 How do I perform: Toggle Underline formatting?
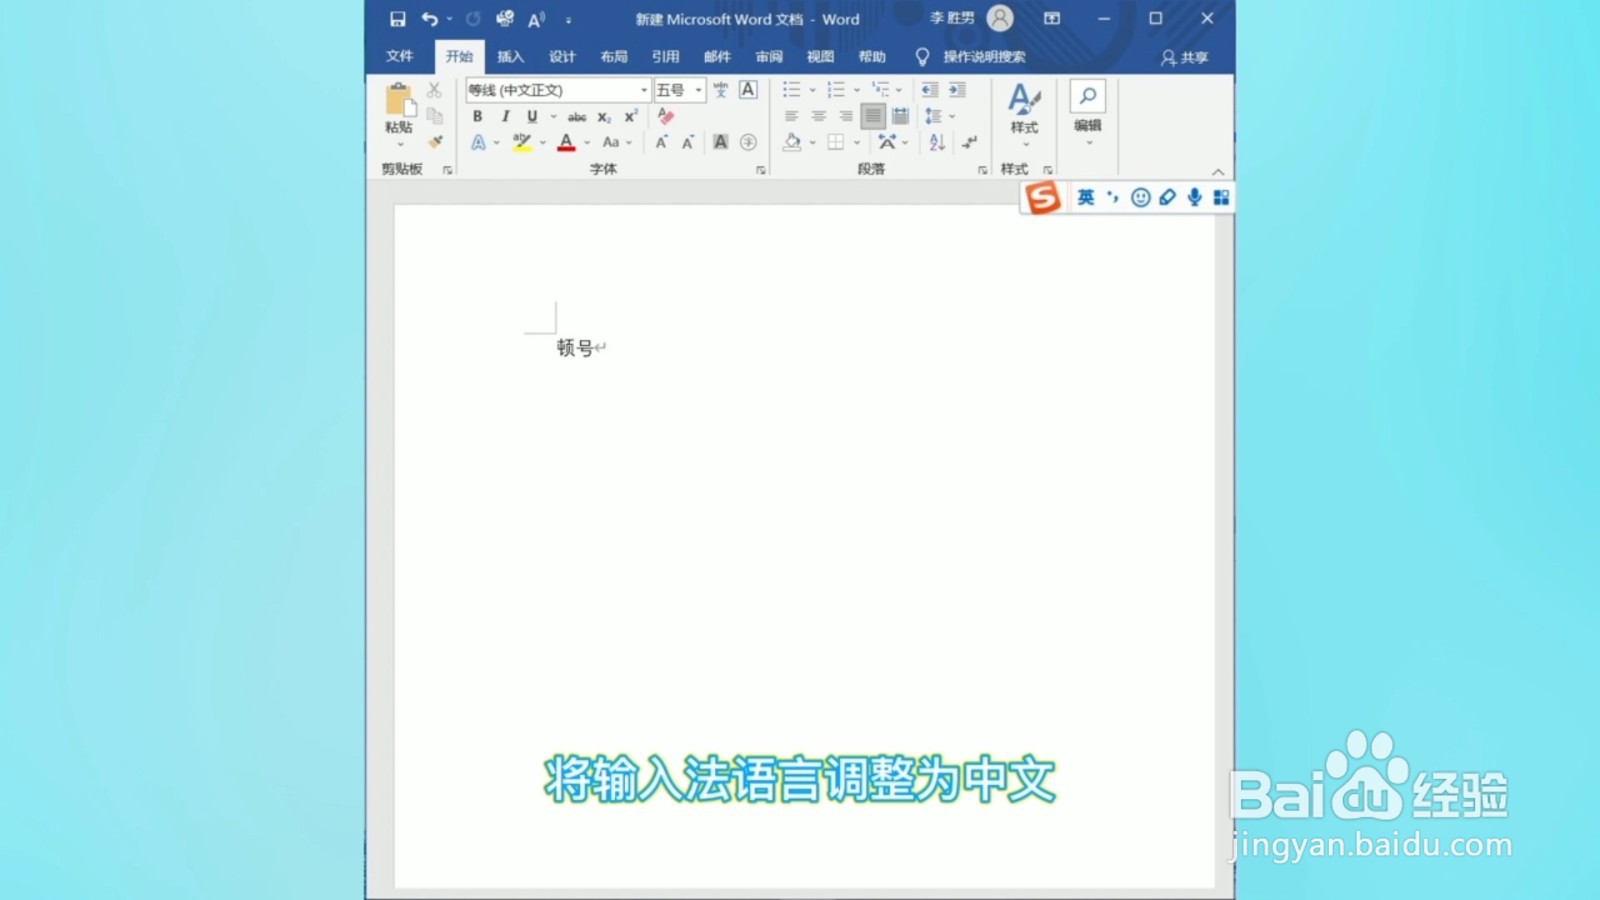[x=532, y=116]
